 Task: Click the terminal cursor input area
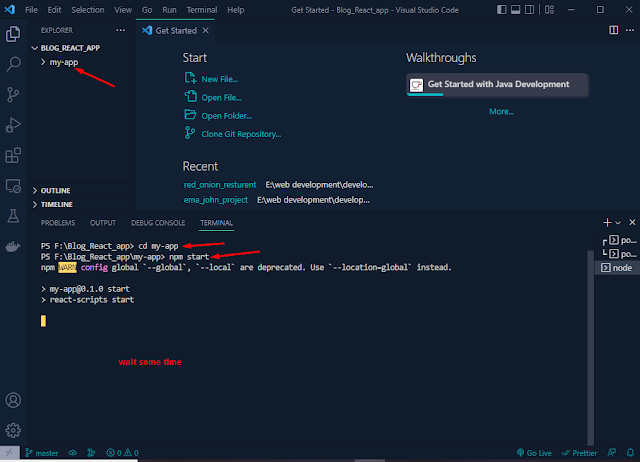(43, 321)
